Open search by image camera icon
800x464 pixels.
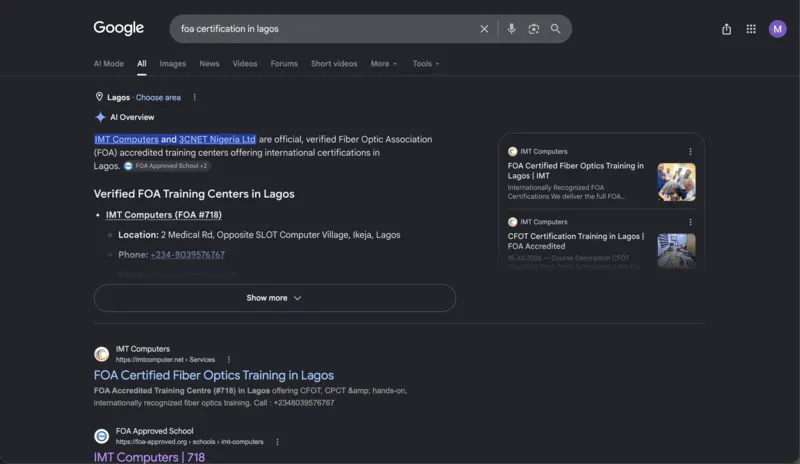click(534, 29)
